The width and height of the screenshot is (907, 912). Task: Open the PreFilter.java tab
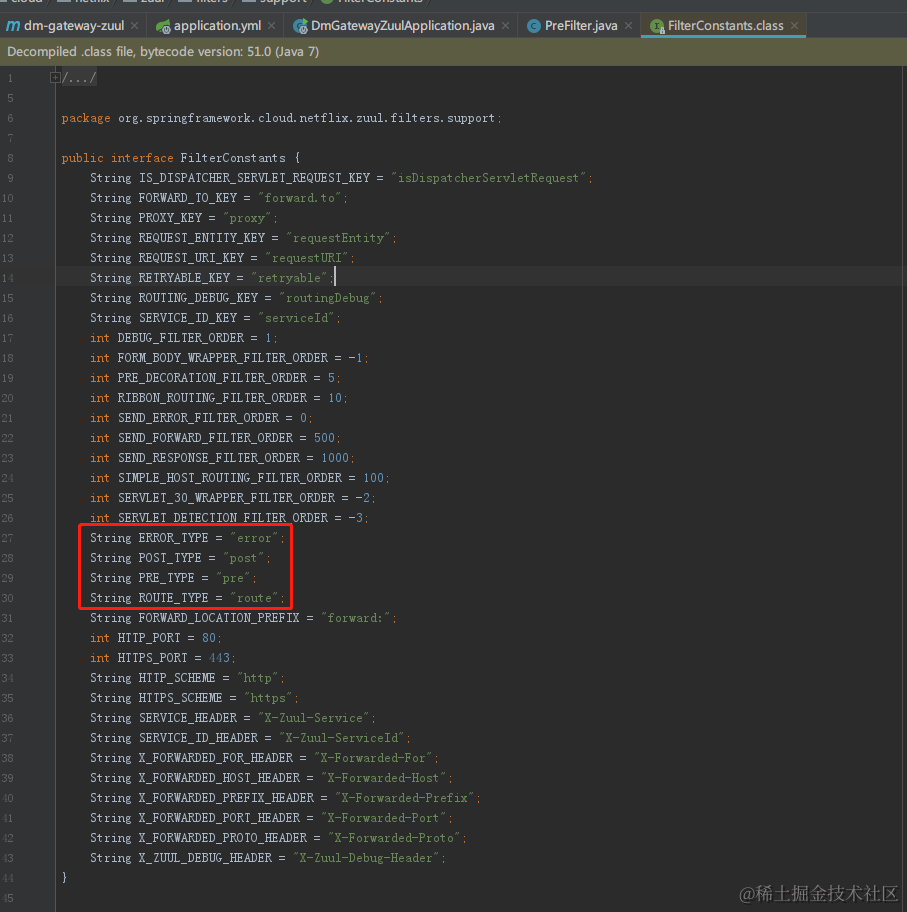[581, 26]
